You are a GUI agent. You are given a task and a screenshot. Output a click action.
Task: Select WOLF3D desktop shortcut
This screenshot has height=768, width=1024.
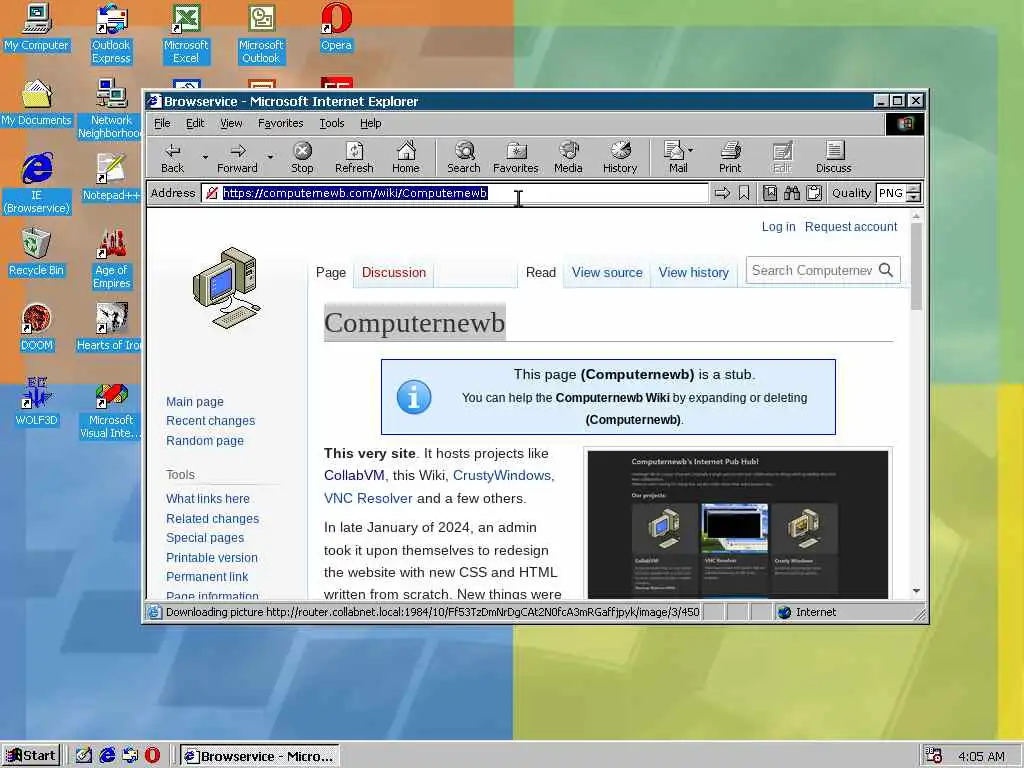(36, 403)
